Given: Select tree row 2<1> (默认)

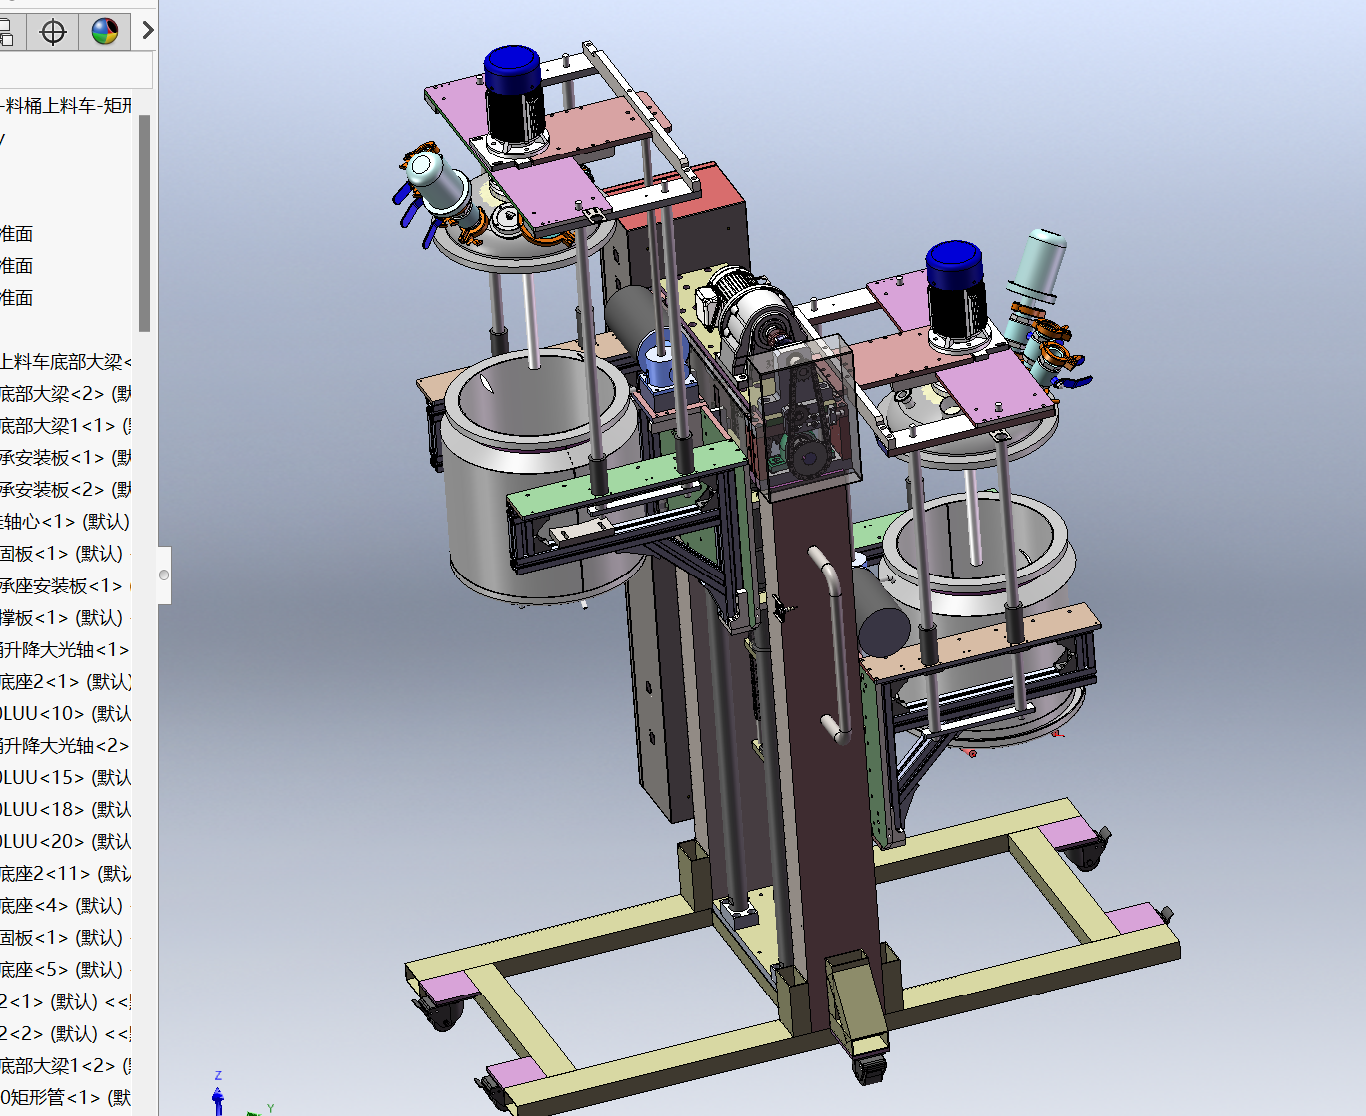Looking at the screenshot, I should click(x=66, y=1001).
